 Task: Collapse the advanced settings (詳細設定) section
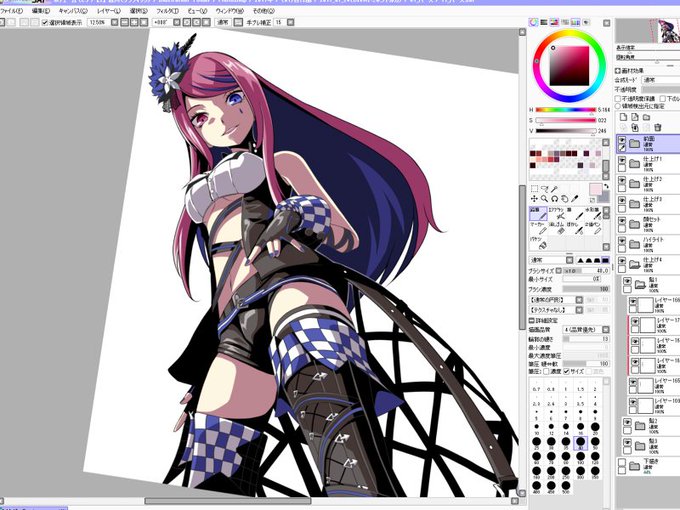[532, 320]
